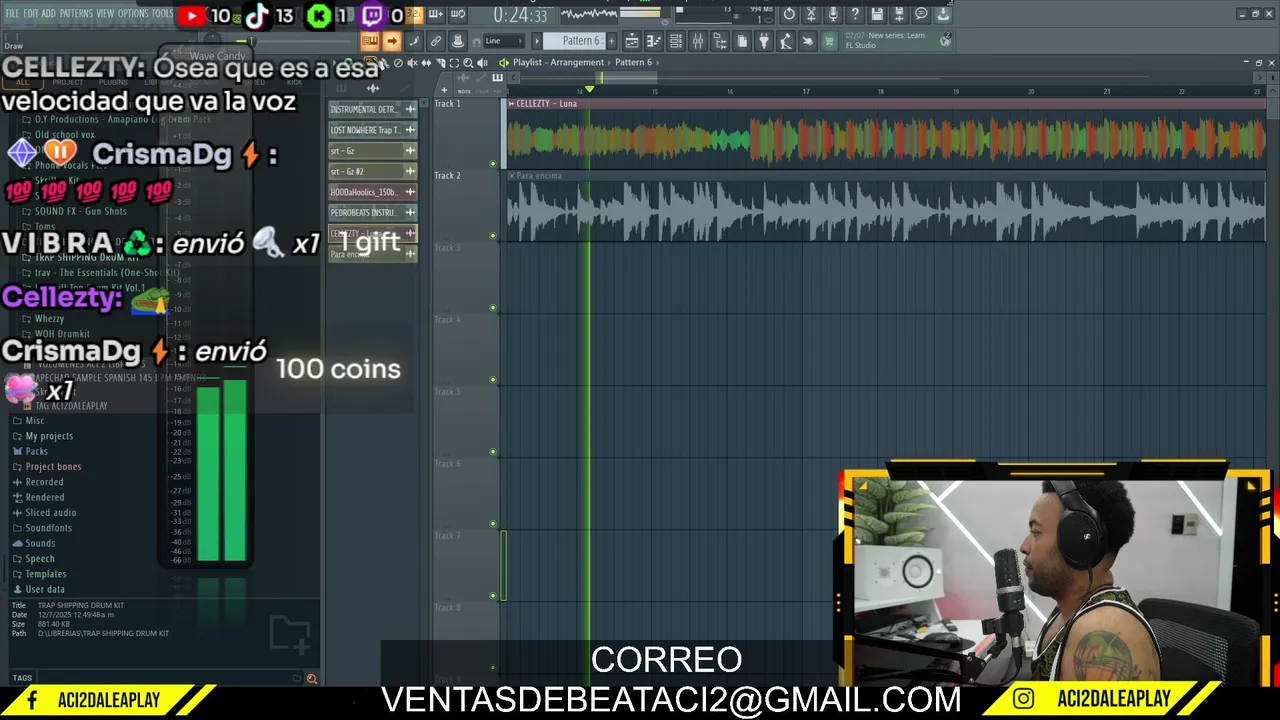Click the export download icon
Image resolution: width=1280 pixels, height=720 pixels.
[x=943, y=15]
